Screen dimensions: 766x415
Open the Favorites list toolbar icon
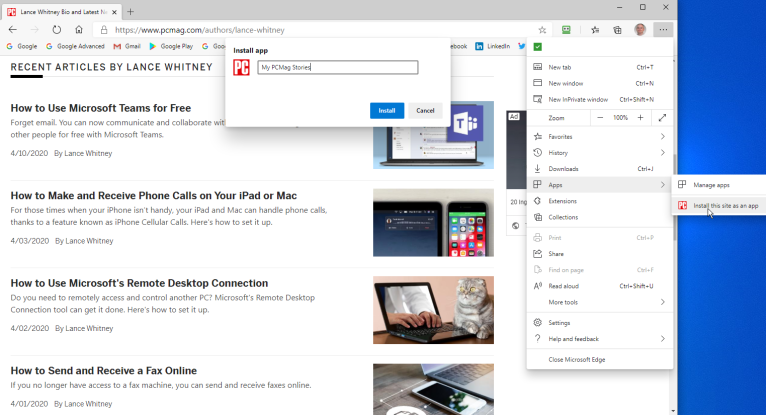595,30
